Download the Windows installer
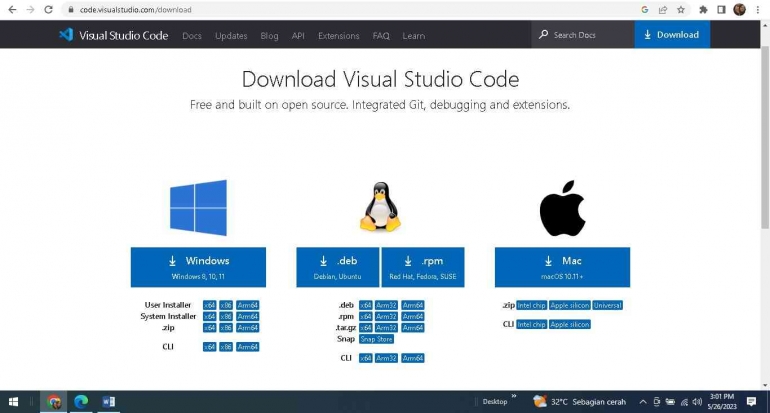 click(x=198, y=267)
